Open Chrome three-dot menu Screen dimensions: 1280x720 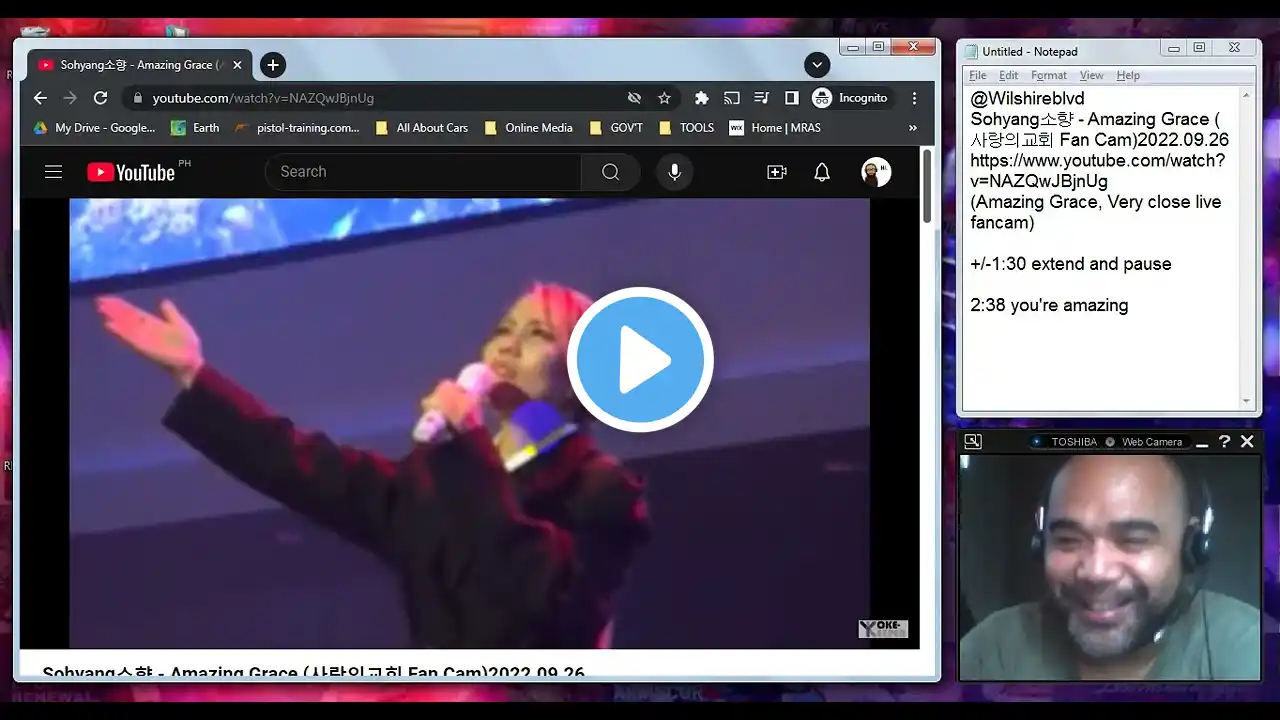click(x=914, y=98)
